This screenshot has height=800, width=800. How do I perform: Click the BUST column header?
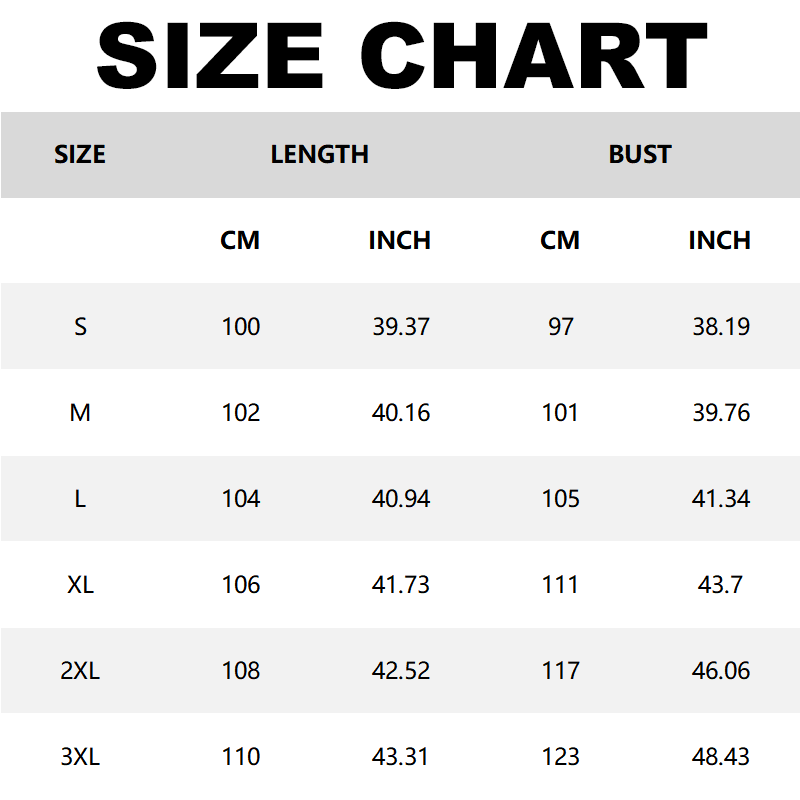pos(640,155)
